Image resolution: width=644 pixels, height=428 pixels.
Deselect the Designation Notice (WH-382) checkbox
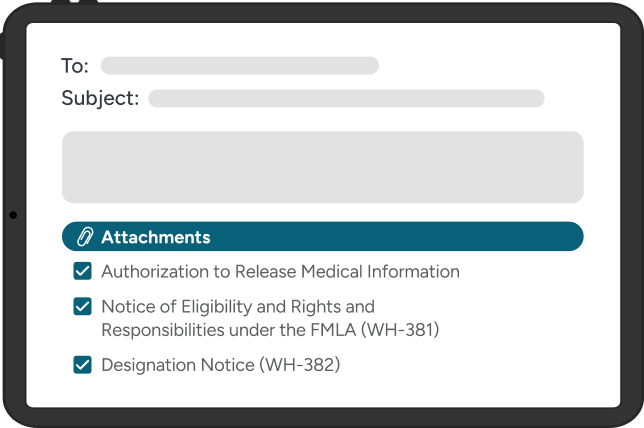pos(83,365)
